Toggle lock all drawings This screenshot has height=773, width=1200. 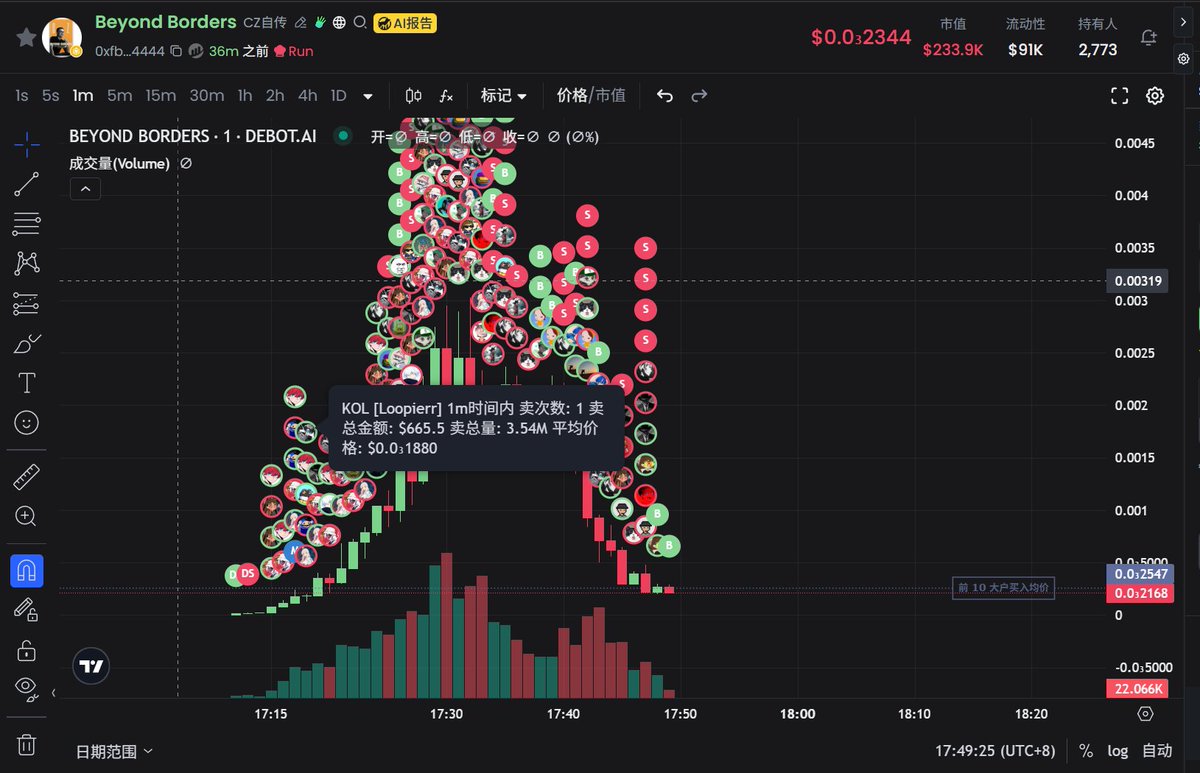coord(27,650)
